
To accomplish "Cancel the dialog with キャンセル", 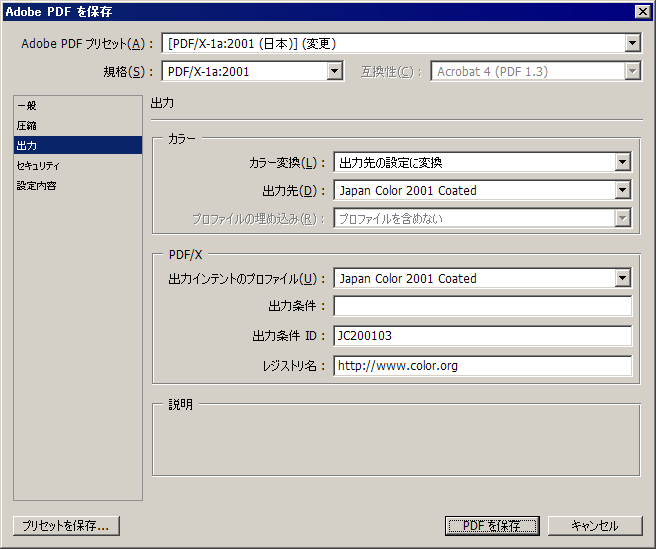I will click(x=594, y=525).
